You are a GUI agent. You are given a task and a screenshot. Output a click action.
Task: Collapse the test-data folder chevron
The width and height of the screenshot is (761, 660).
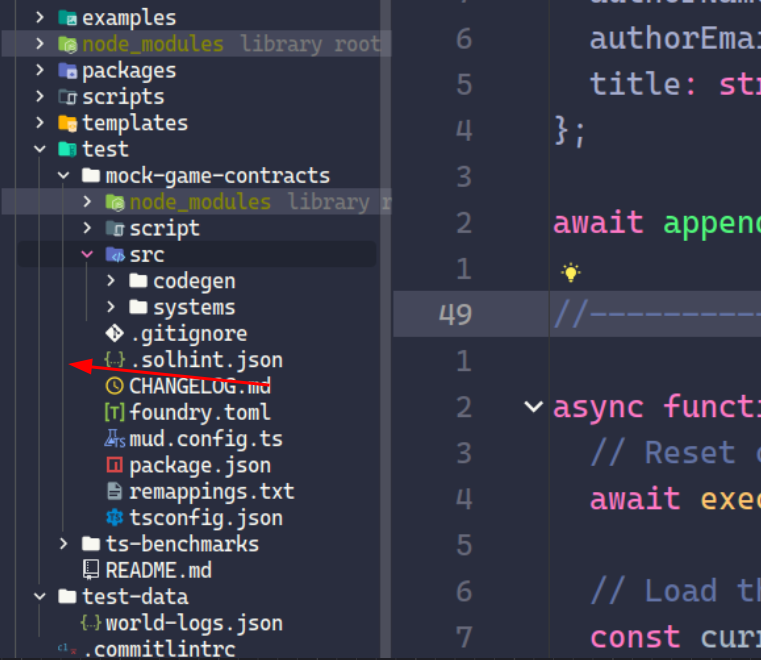coord(40,596)
